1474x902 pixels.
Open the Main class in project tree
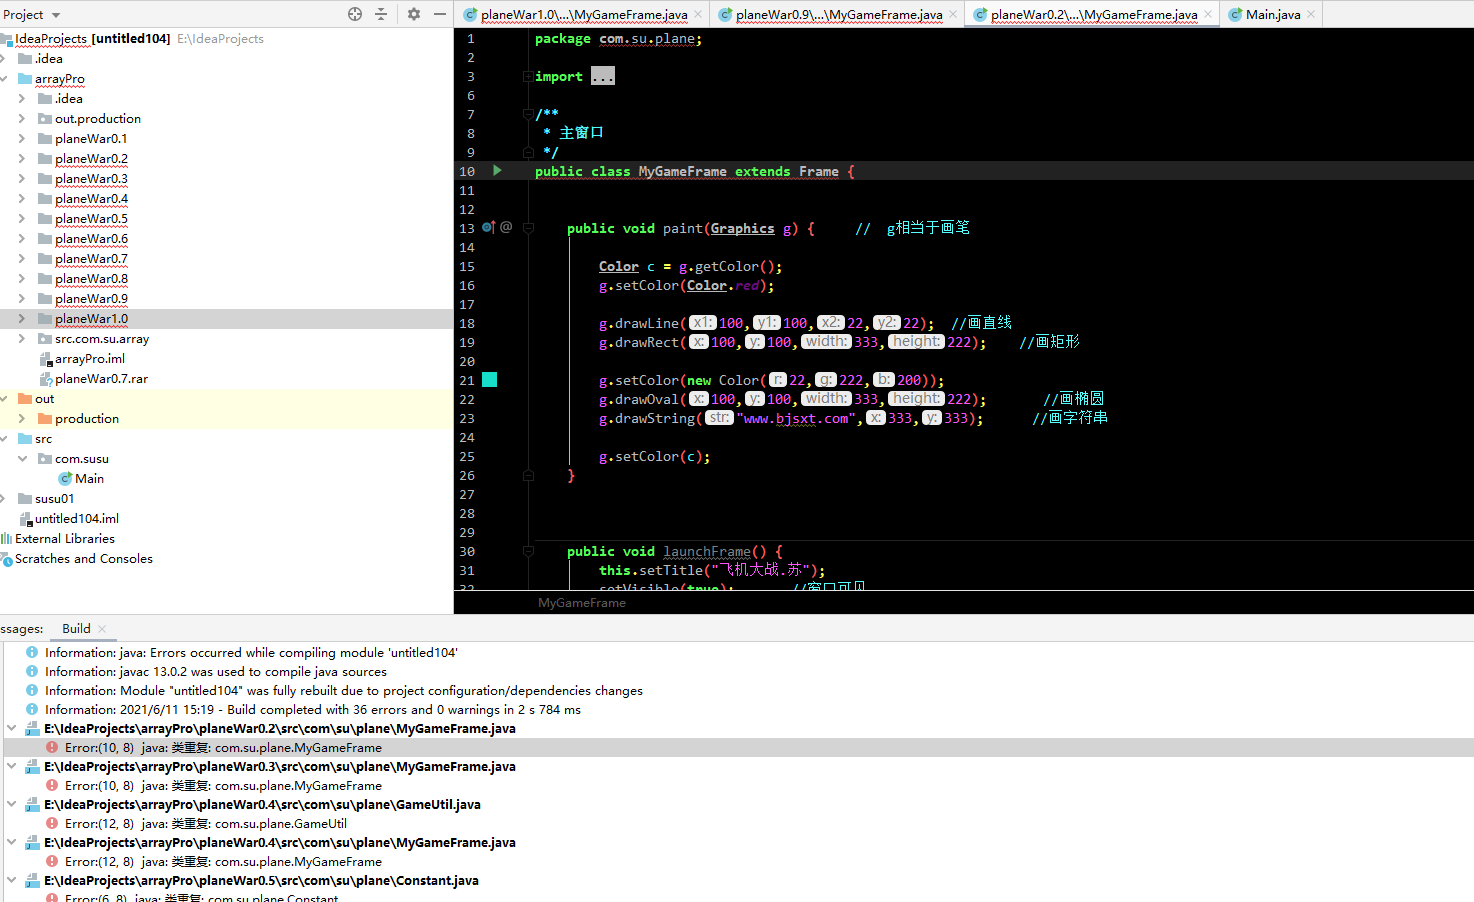pyautogui.click(x=89, y=479)
